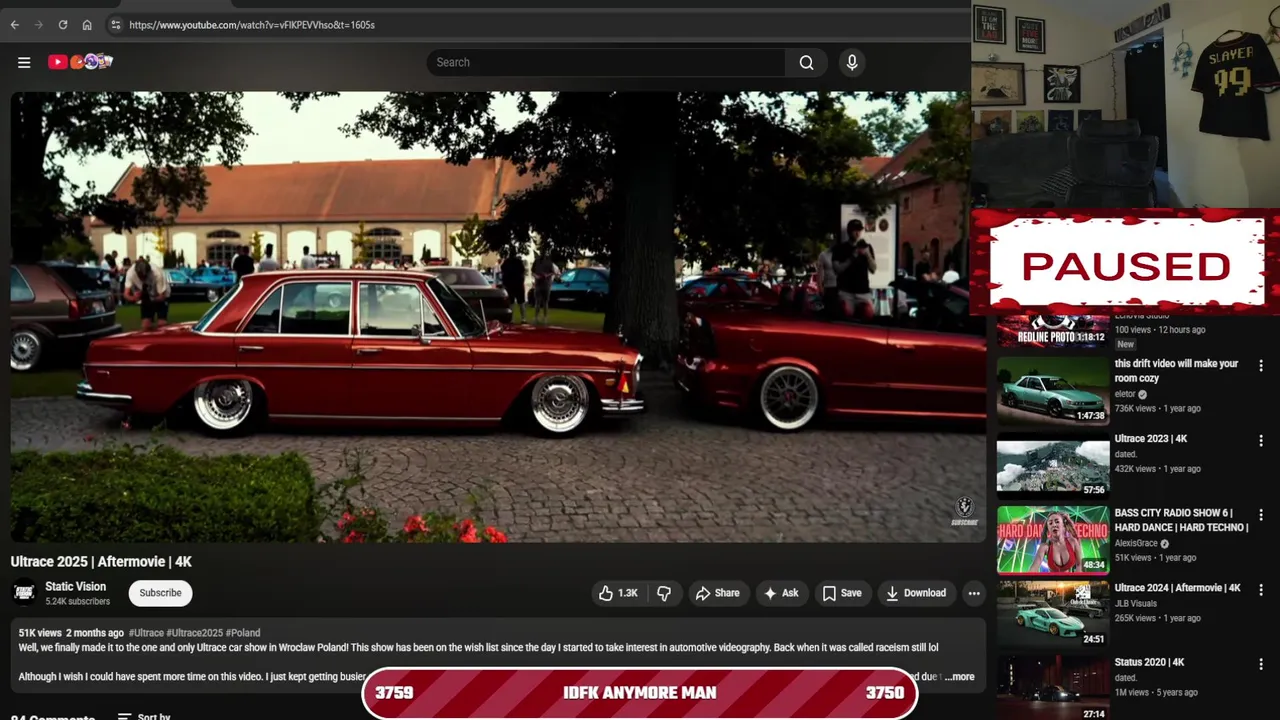Viewport: 1280px width, 720px height.
Task: Go to YouTube home via logo
Action: click(80, 62)
